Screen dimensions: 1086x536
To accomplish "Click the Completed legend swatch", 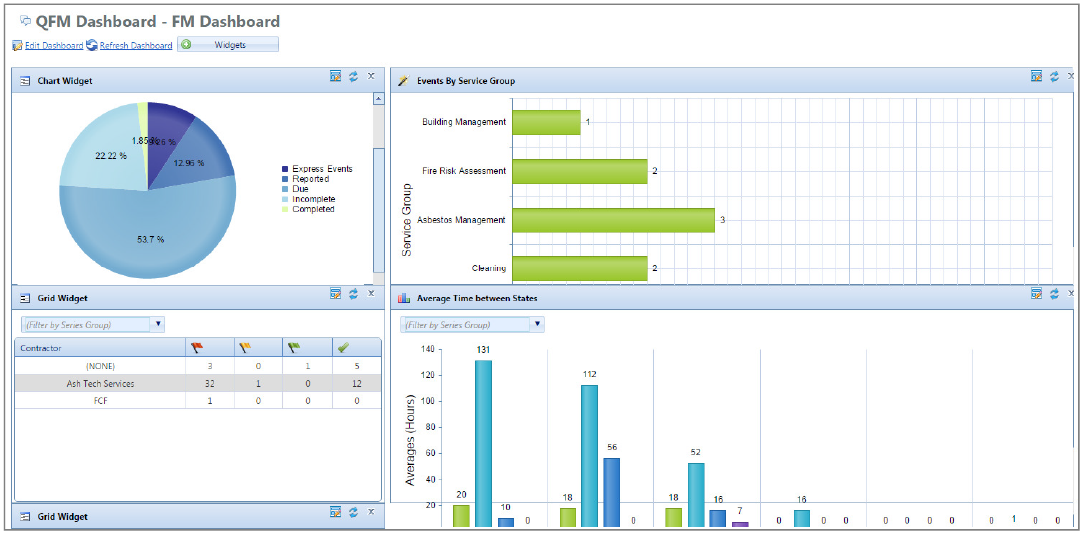I will [285, 208].
